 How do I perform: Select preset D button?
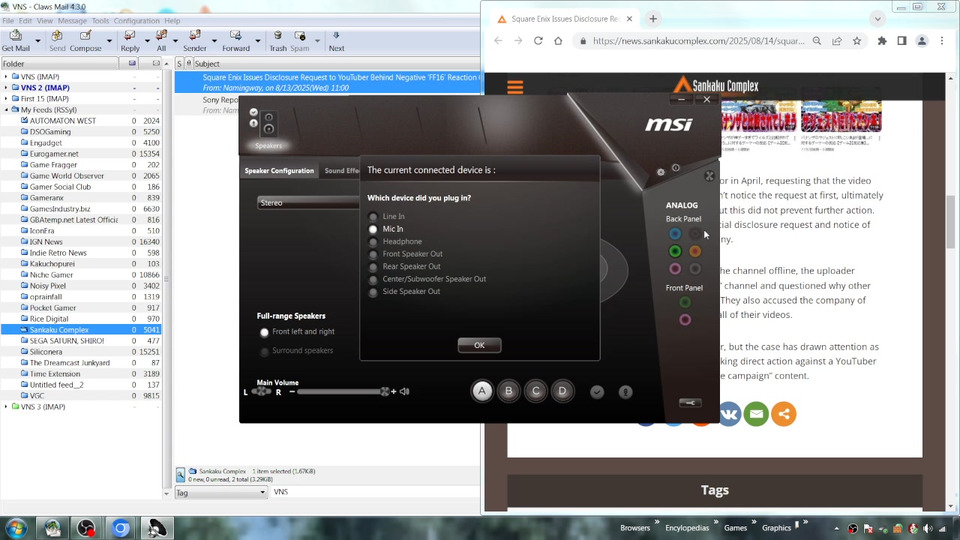[x=562, y=391]
